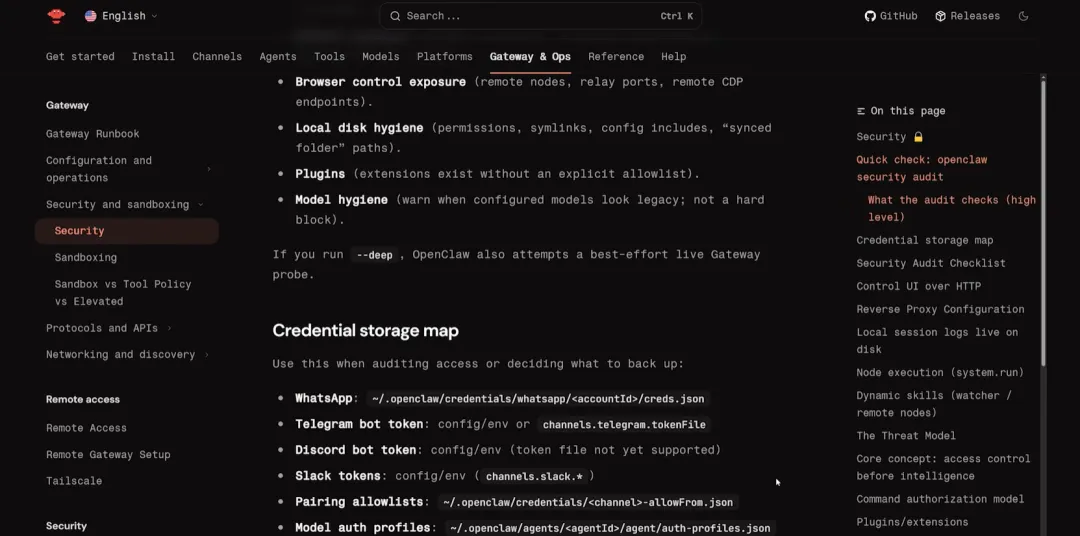Open the Agents tab
The width and height of the screenshot is (1080, 536).
(x=278, y=56)
